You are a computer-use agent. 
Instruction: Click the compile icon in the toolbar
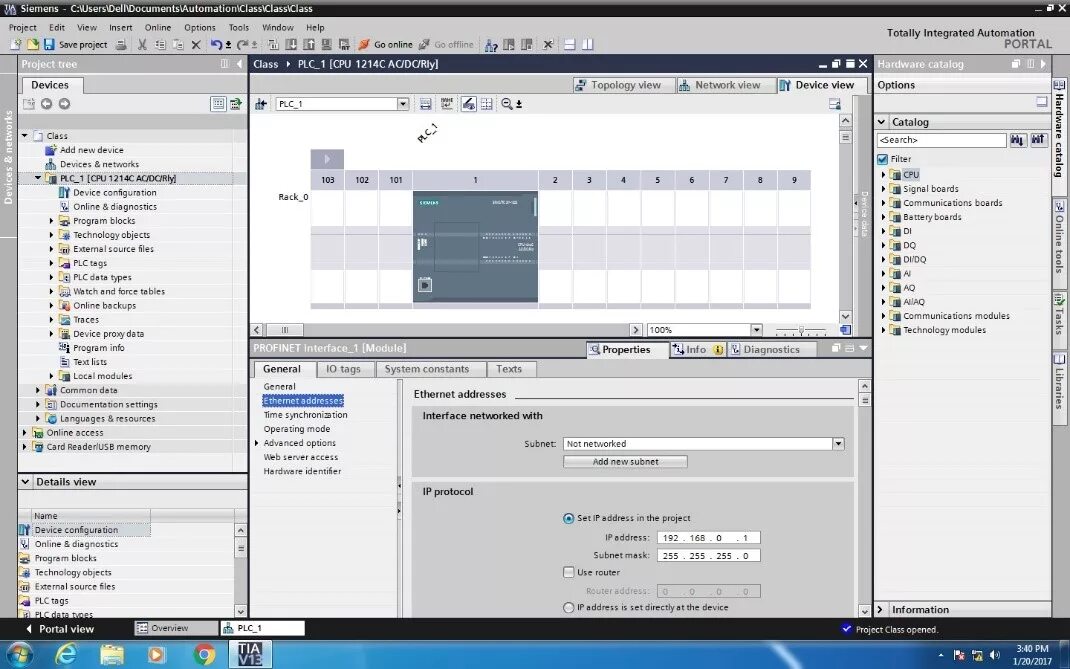pos(272,44)
